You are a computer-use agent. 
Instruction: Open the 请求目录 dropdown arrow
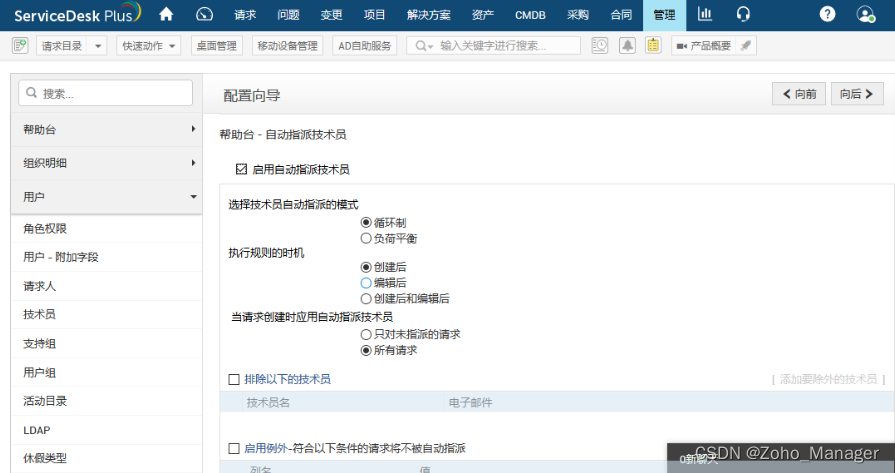98,46
